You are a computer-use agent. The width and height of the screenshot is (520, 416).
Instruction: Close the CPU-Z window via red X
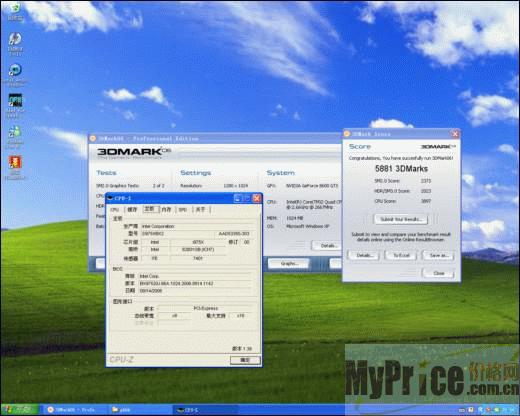(x=256, y=198)
